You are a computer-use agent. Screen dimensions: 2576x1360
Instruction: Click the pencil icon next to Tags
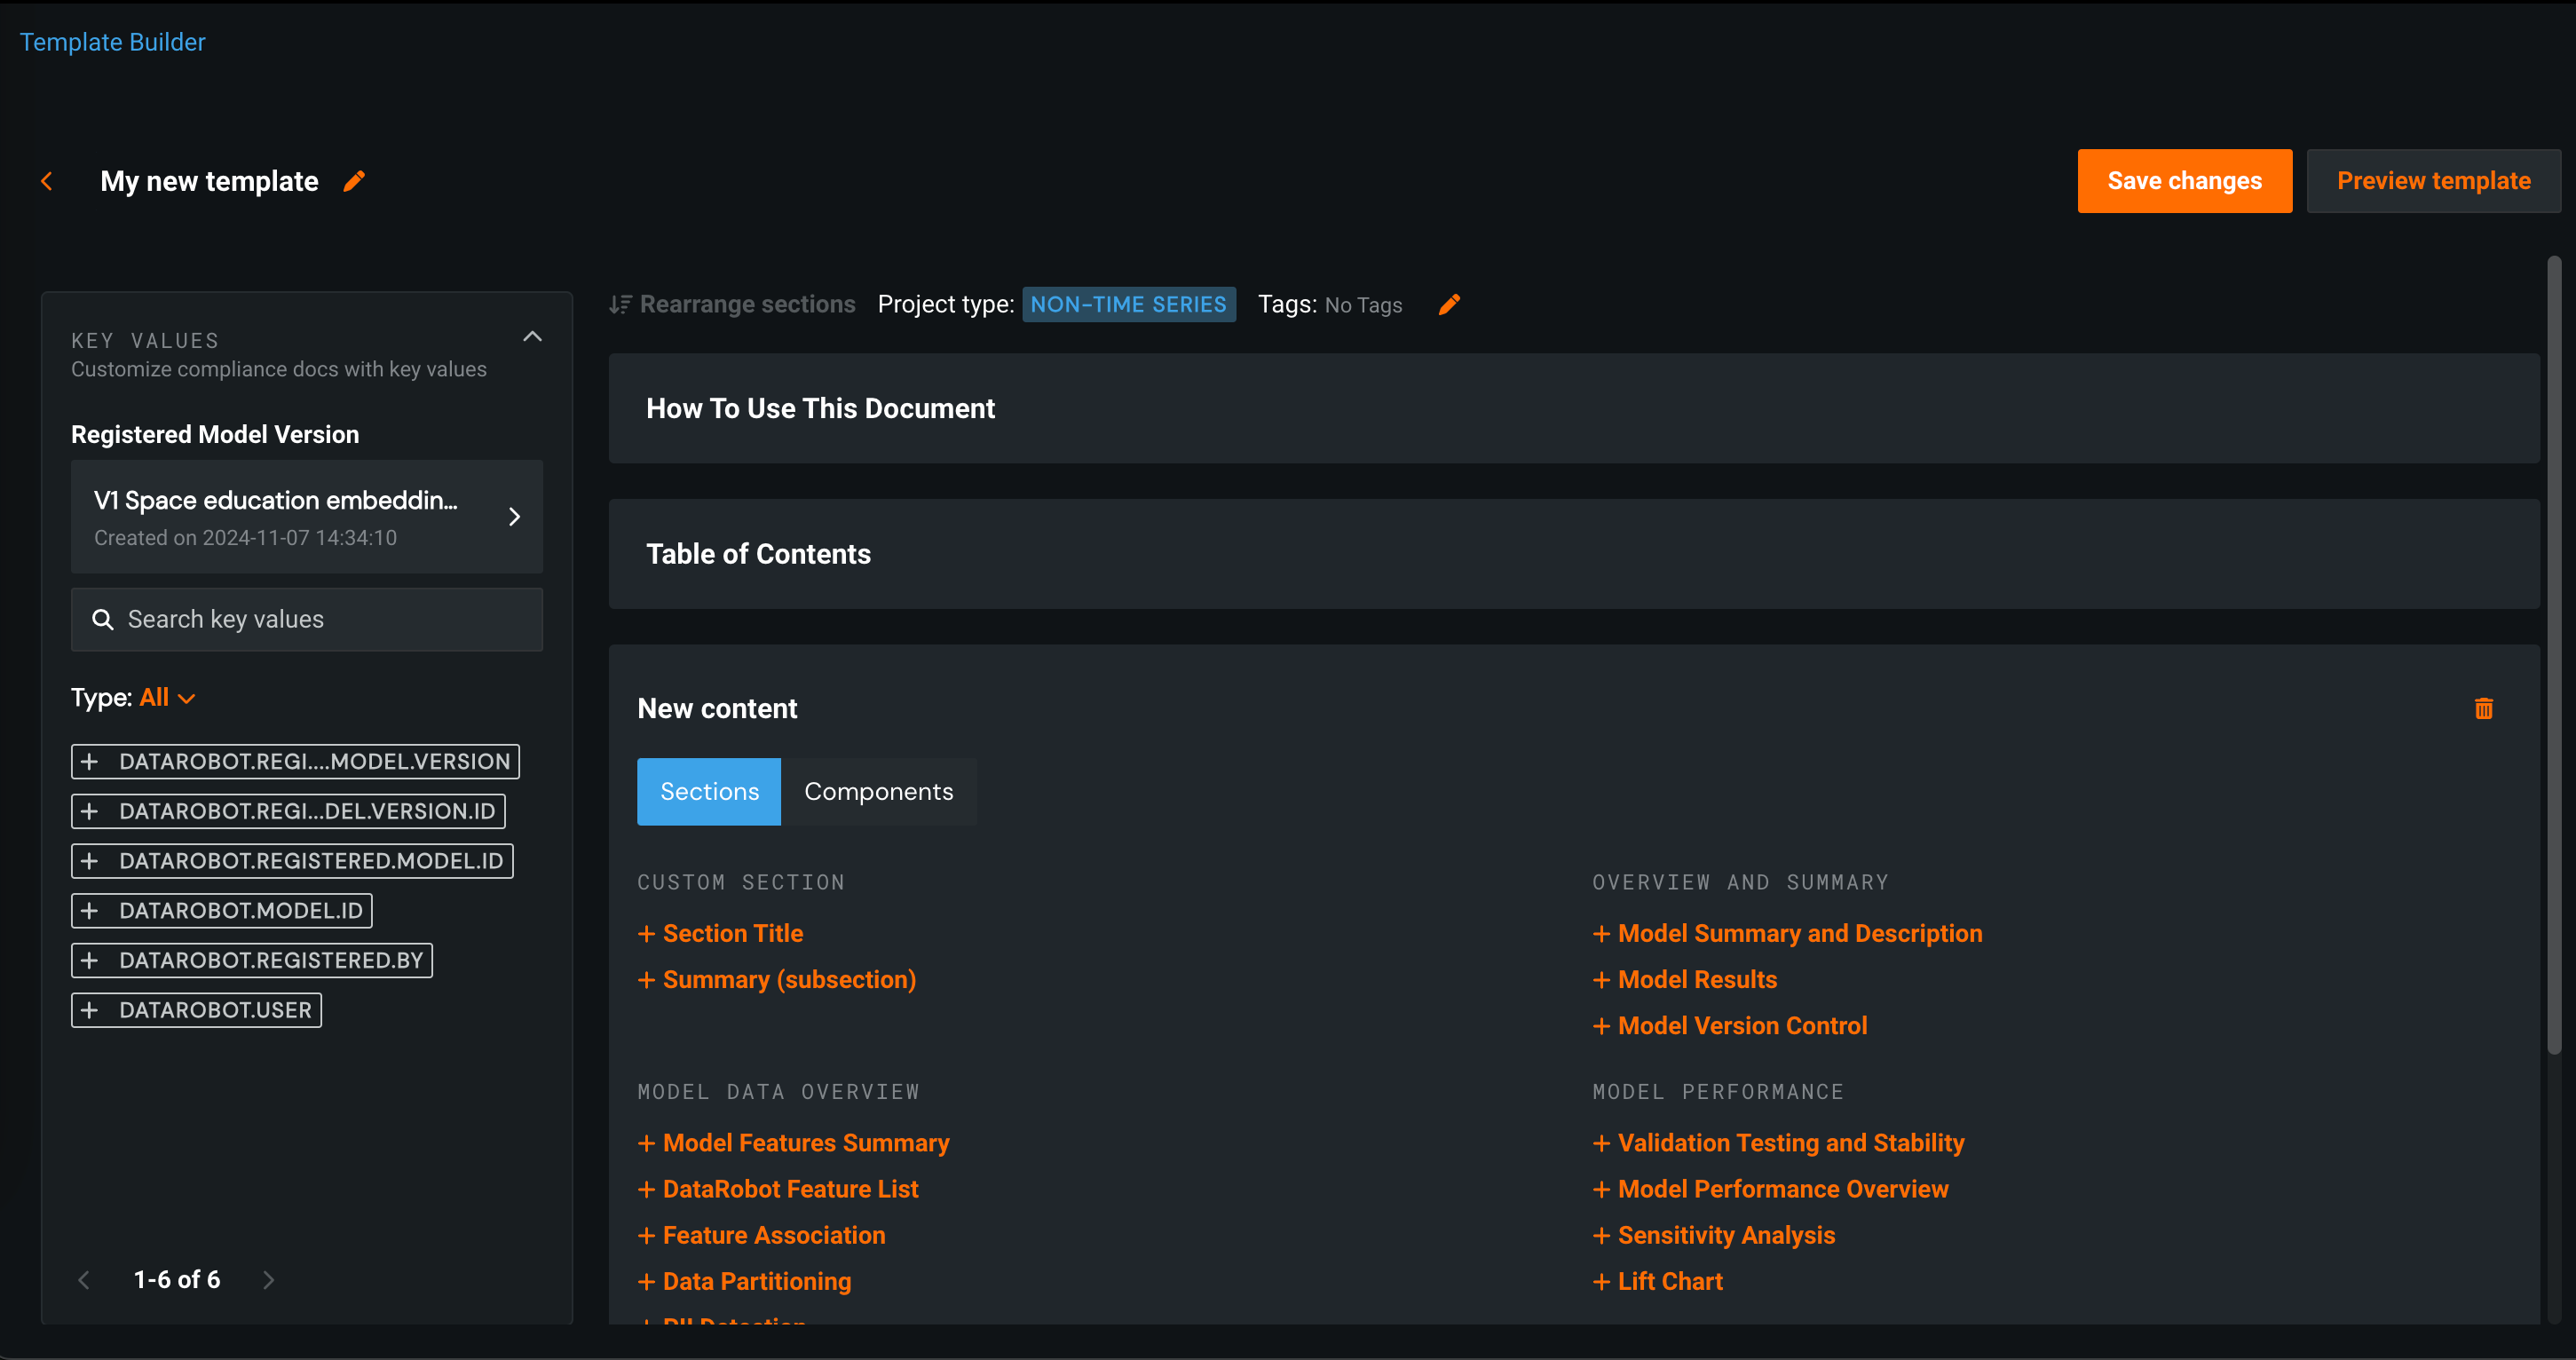tap(1449, 305)
